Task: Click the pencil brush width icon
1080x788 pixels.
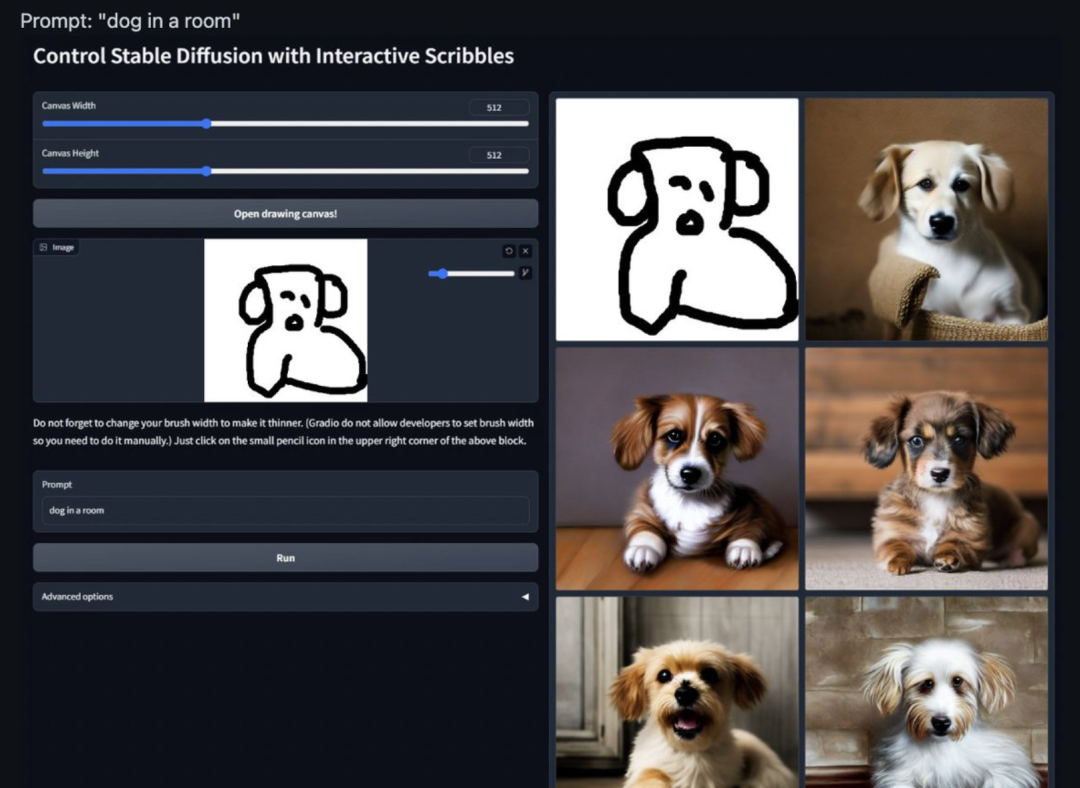Action: click(x=526, y=273)
